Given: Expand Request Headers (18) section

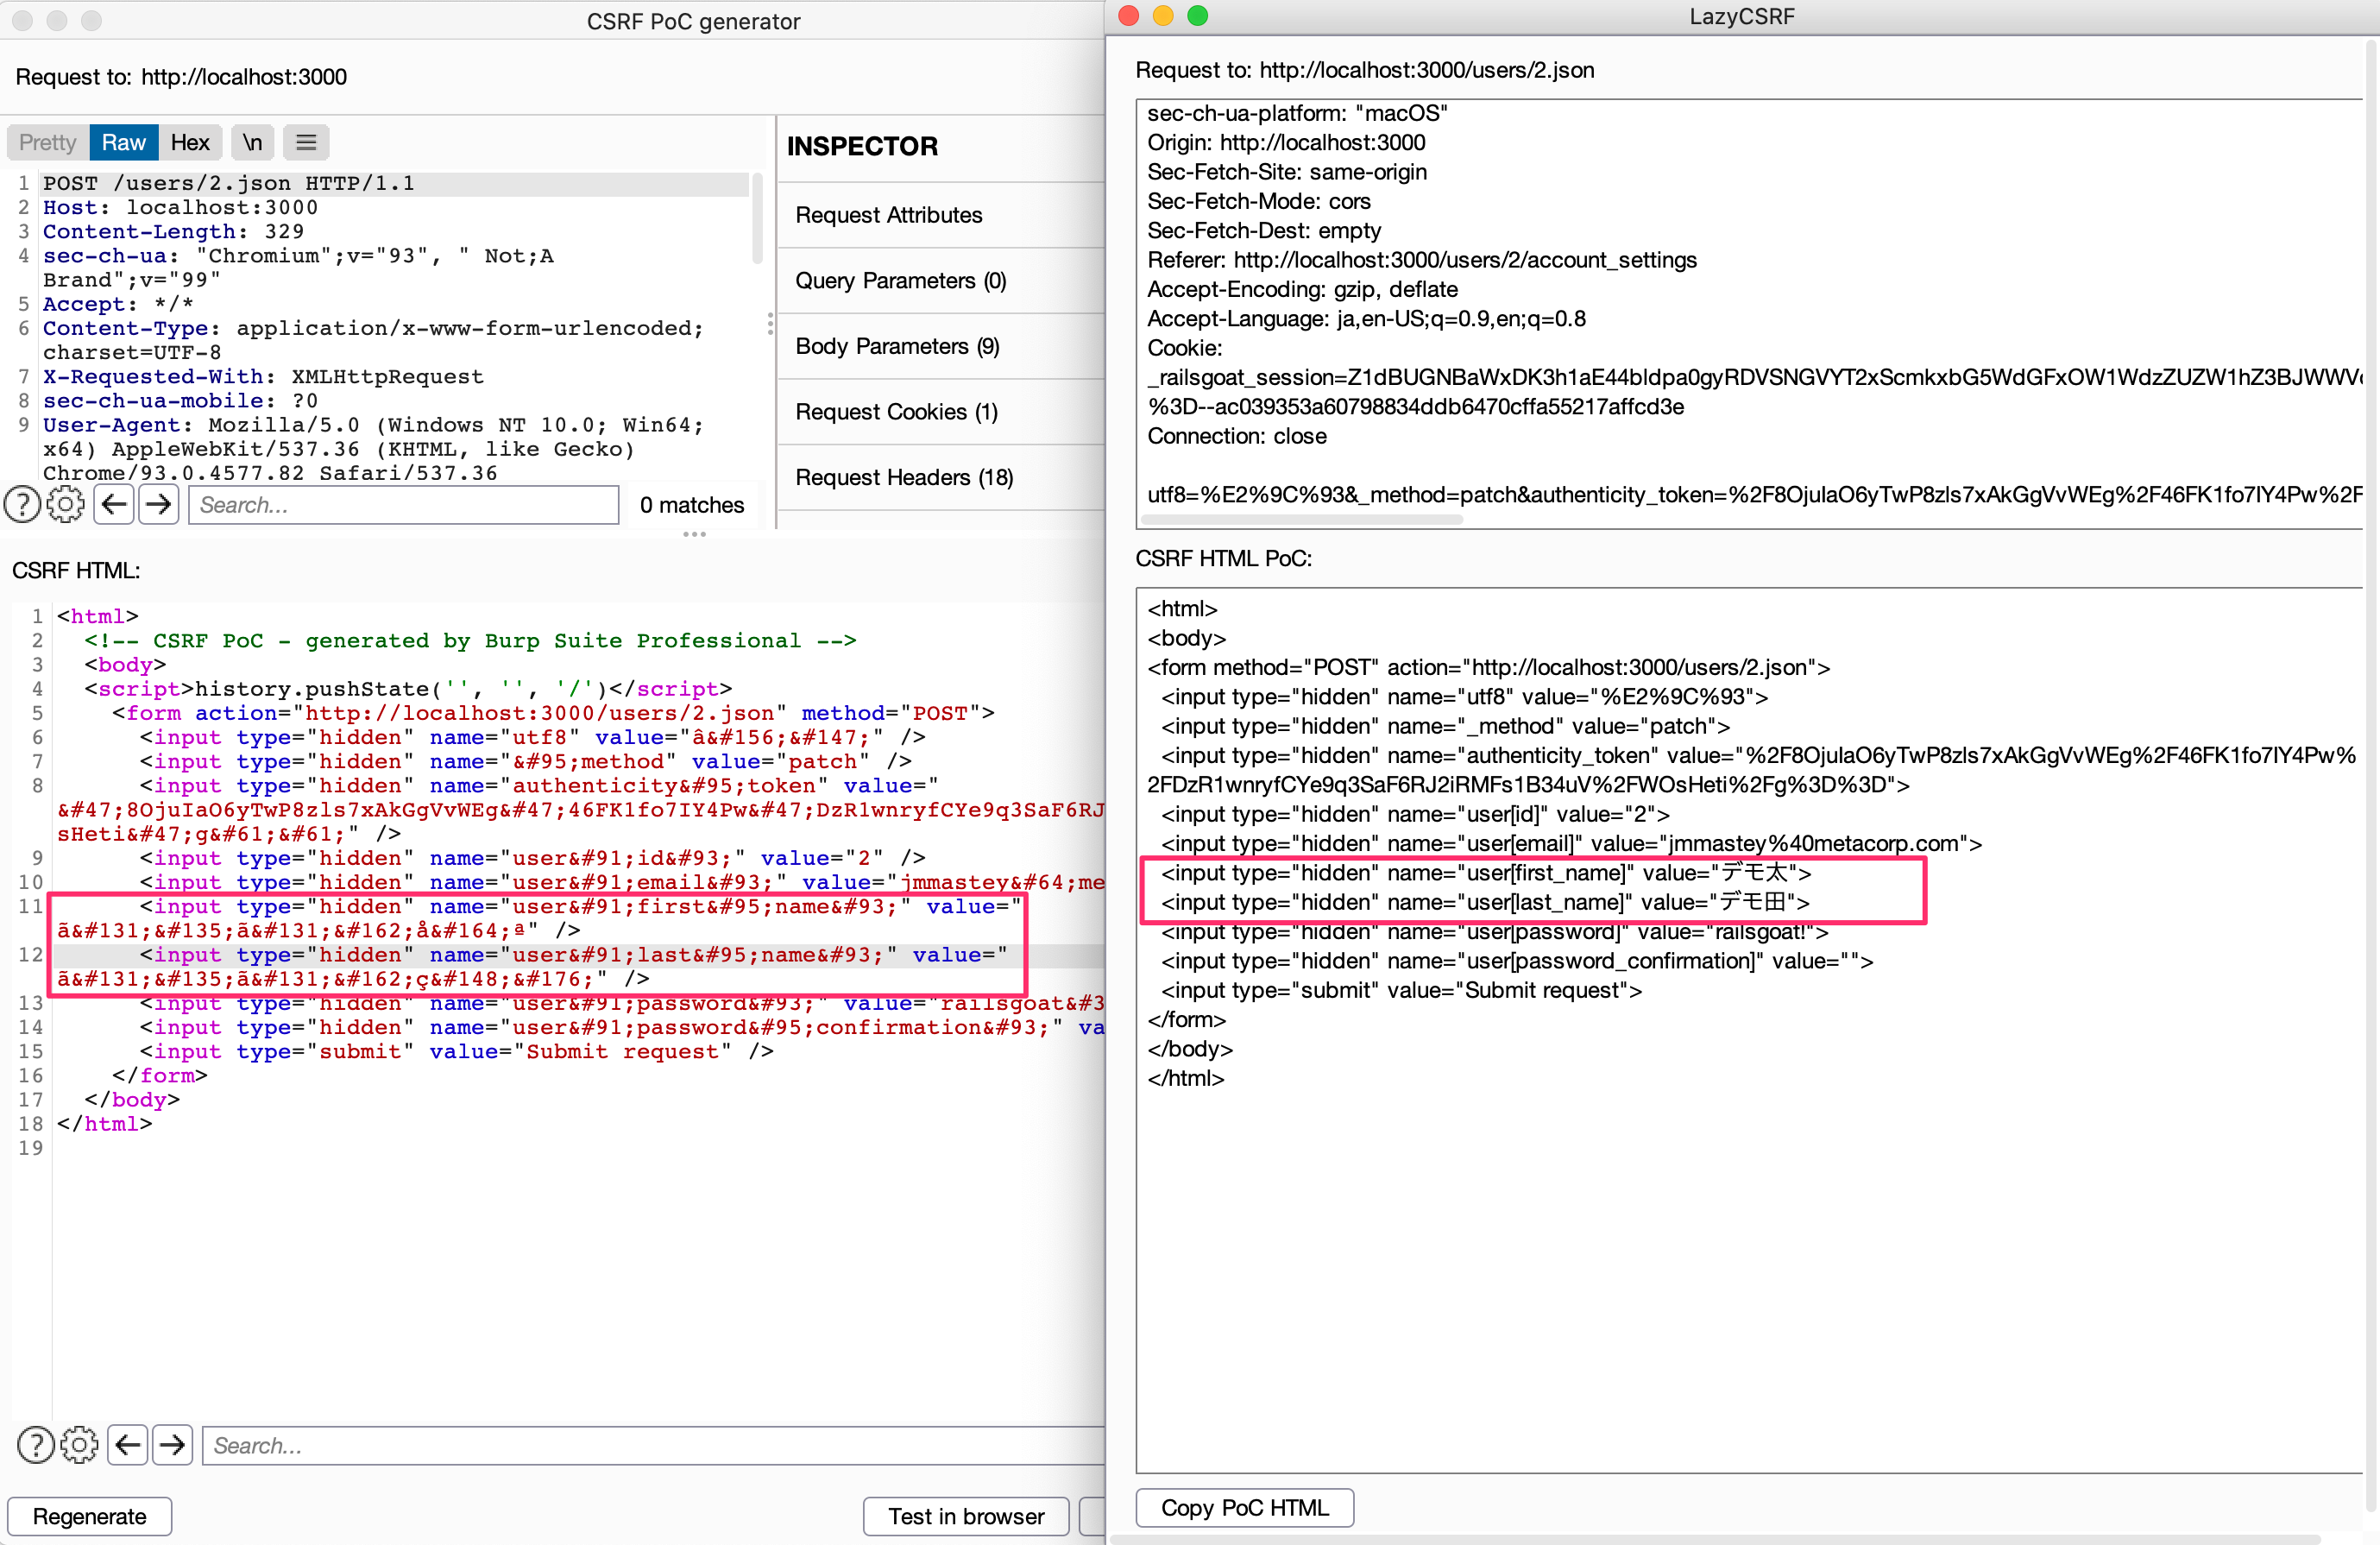Looking at the screenshot, I should tap(940, 478).
